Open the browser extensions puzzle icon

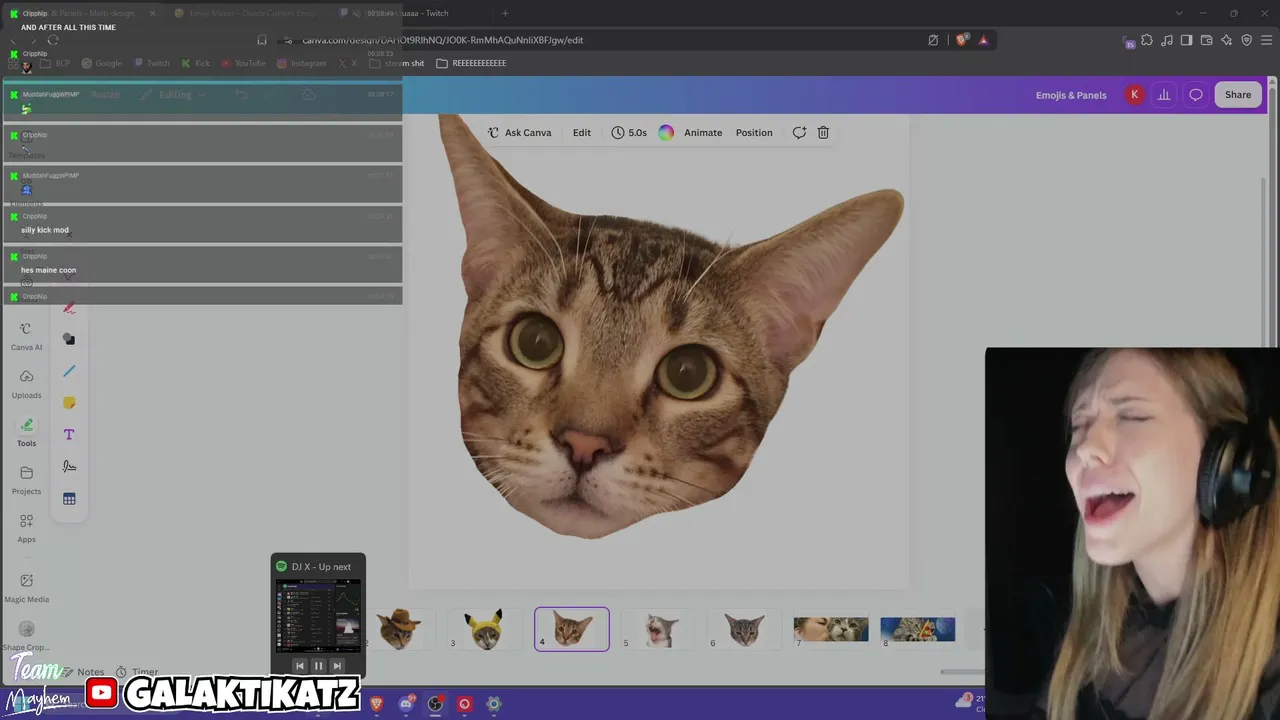click(1147, 40)
